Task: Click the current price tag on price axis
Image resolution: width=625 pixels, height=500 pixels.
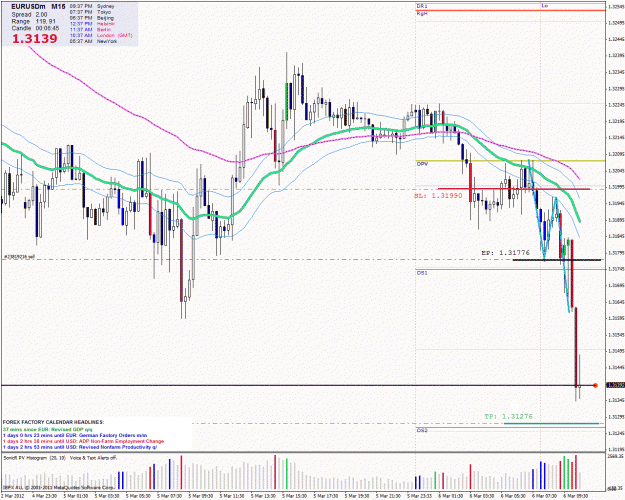Action: tap(615, 386)
